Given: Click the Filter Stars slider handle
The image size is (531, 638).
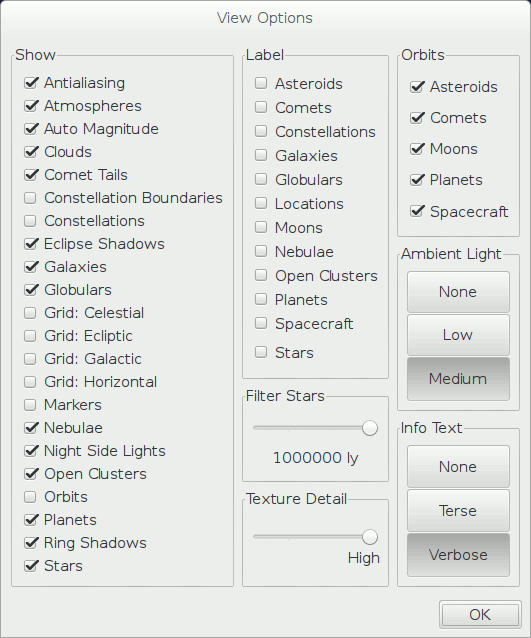Looking at the screenshot, I should (369, 428).
